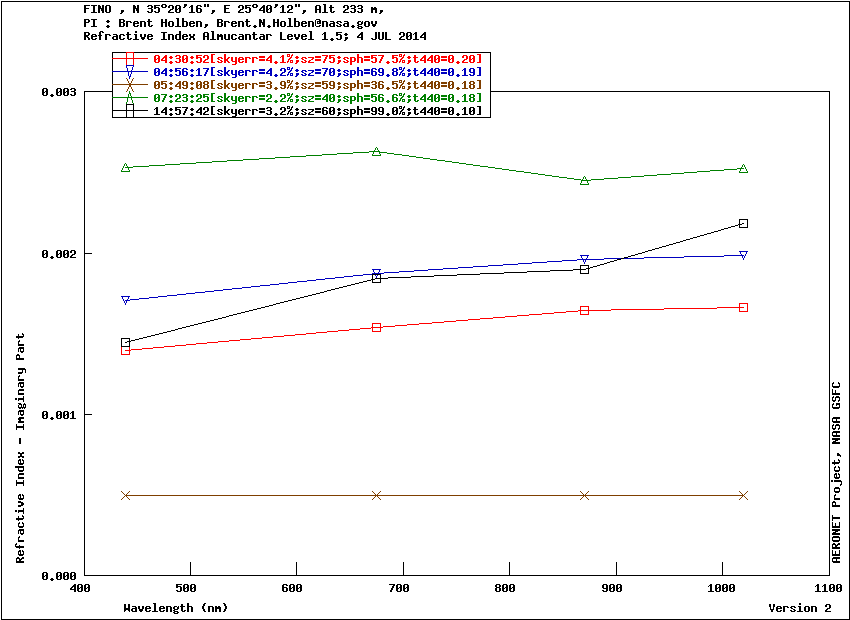The height and width of the screenshot is (620, 850).
Task: Click the 0.003 y-axis tick label
Action: pyautogui.click(x=58, y=92)
